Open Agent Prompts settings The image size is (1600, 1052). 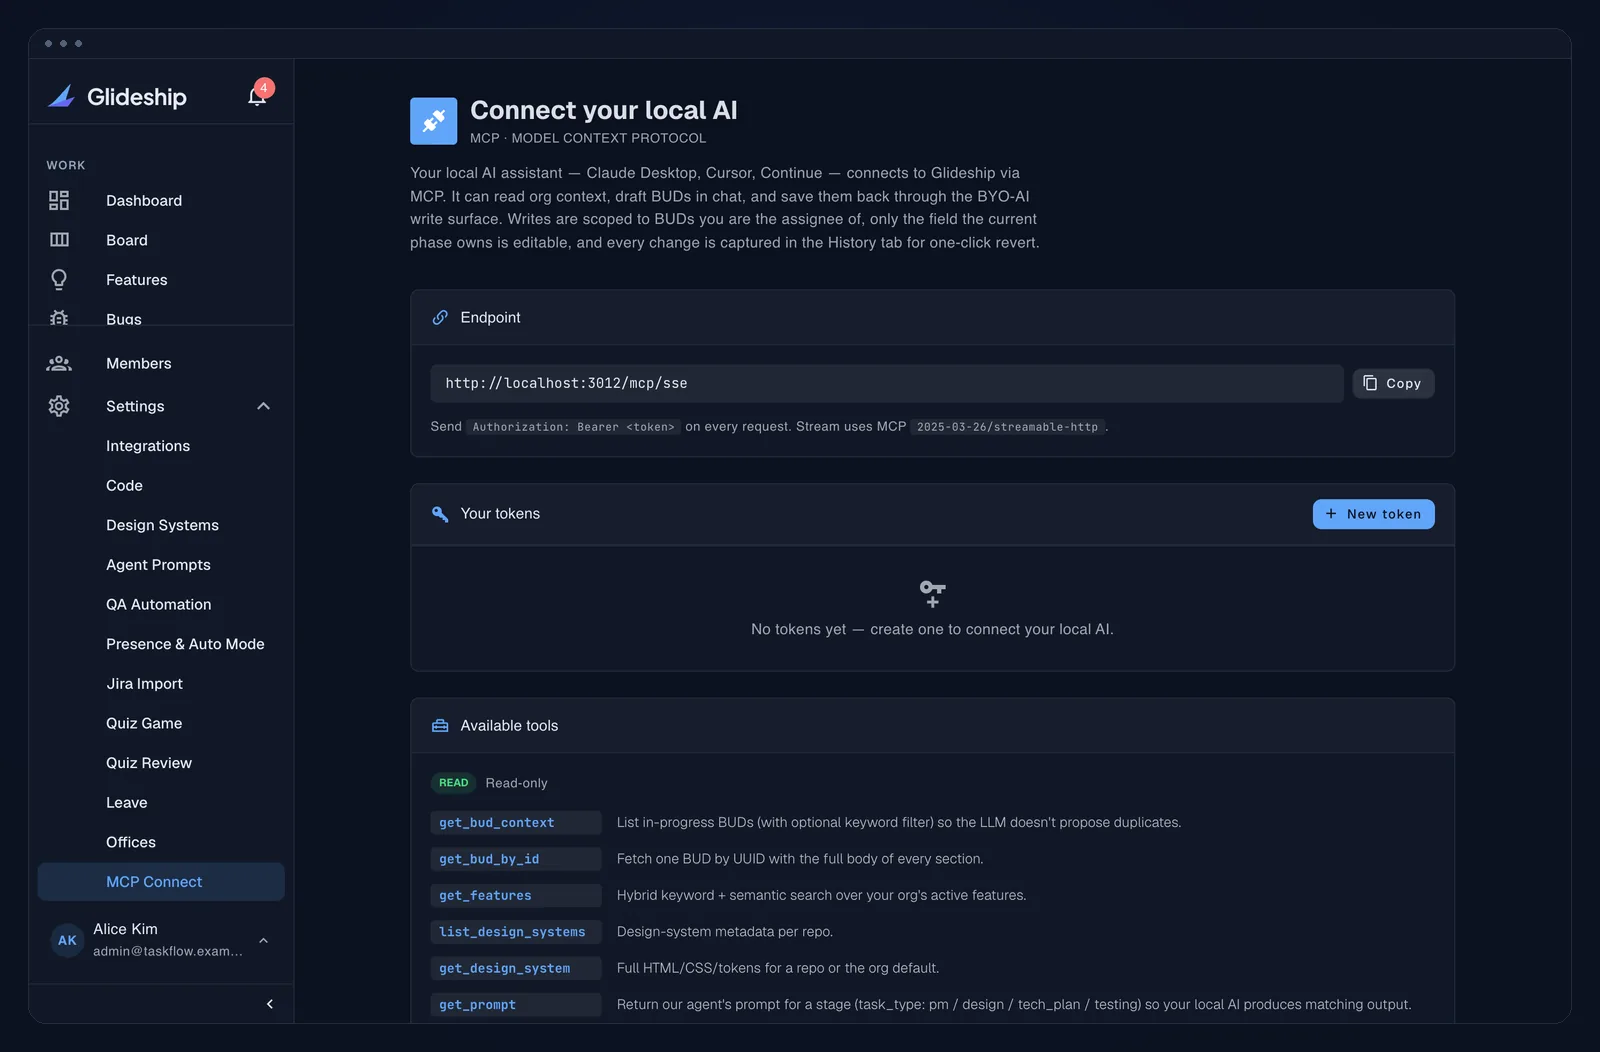click(158, 565)
